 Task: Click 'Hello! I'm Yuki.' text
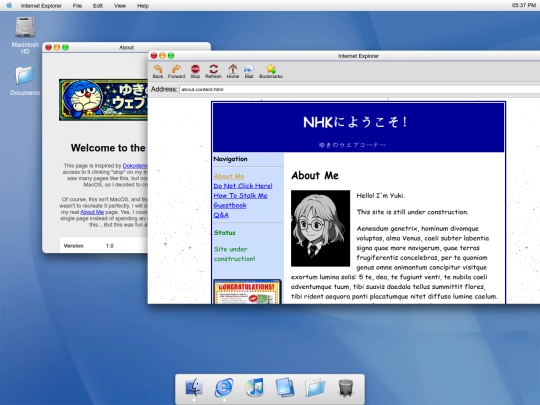pyautogui.click(x=381, y=196)
